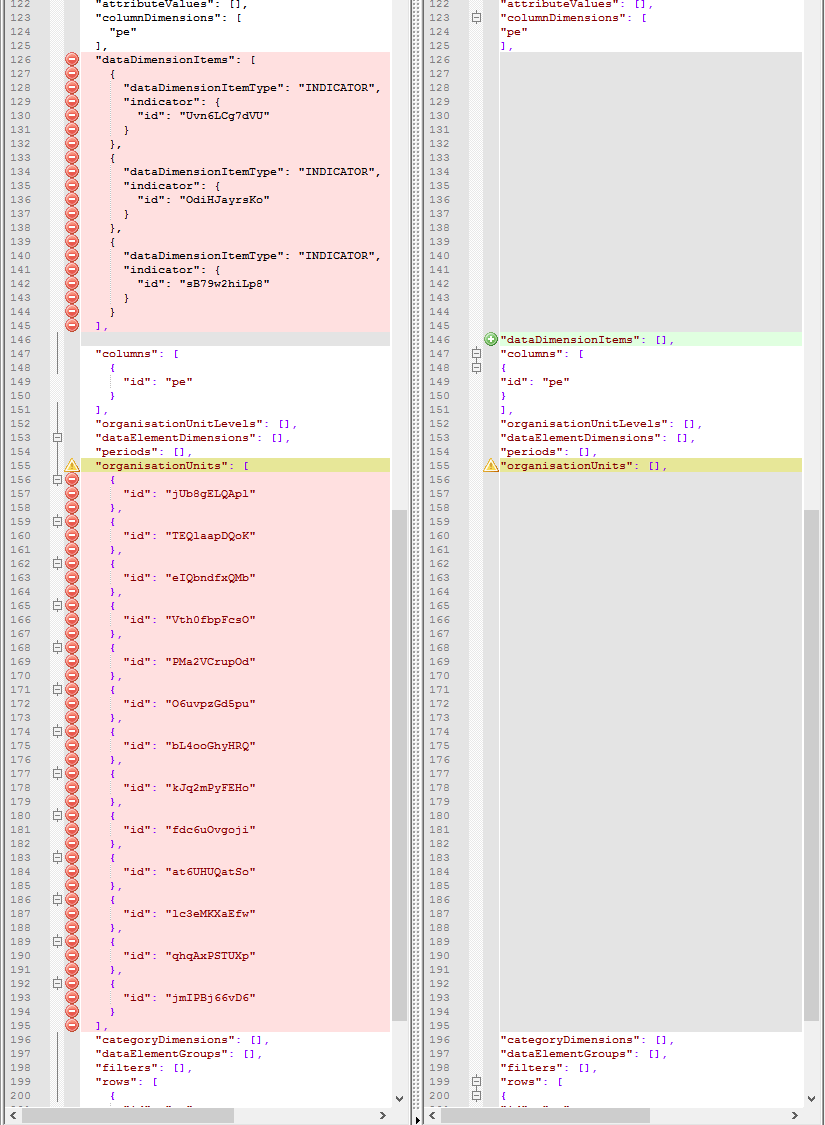Viewport: 825px width, 1125px height.
Task: Click the right pane warning icon at line 155
Action: click(x=491, y=466)
